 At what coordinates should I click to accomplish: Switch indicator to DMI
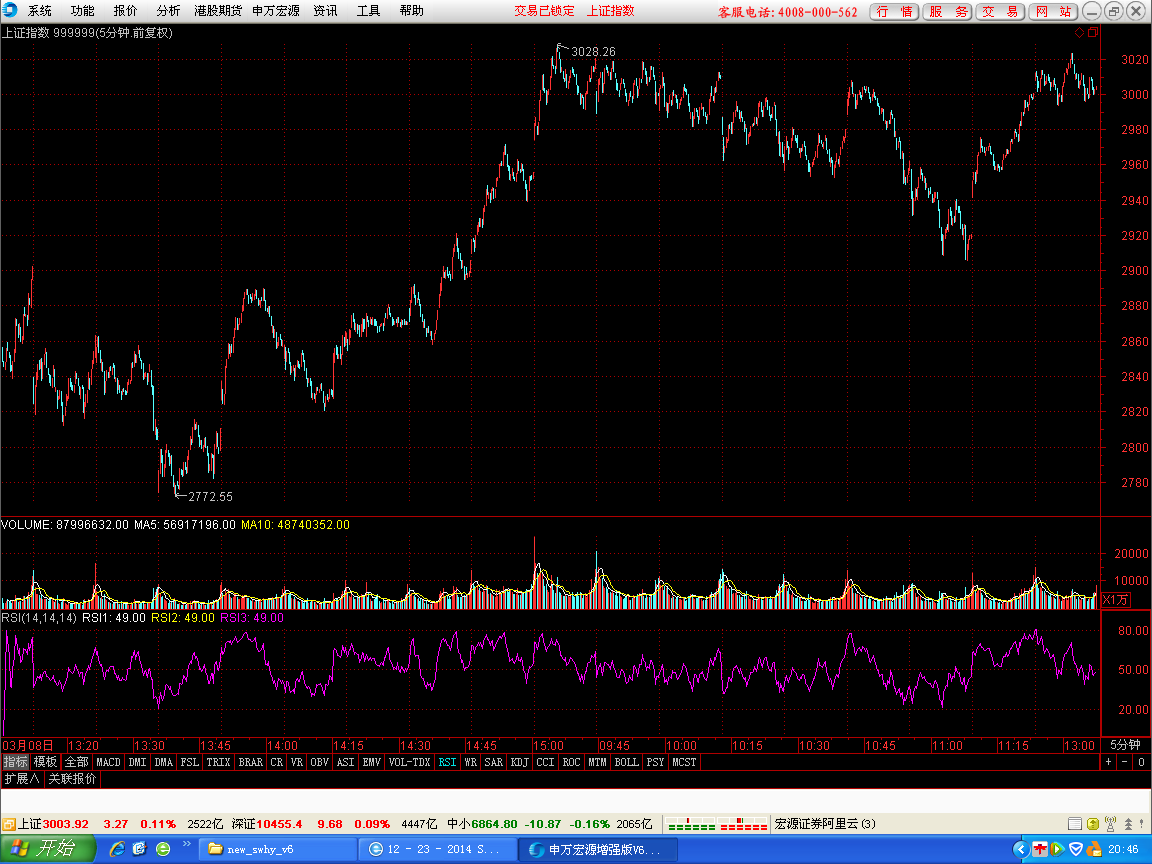point(137,763)
